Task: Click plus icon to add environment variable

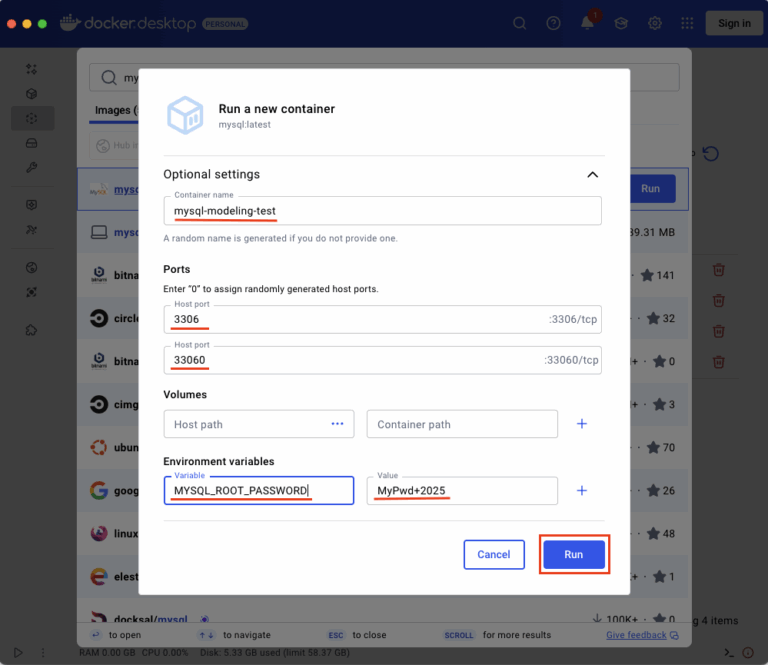Action: tap(582, 491)
